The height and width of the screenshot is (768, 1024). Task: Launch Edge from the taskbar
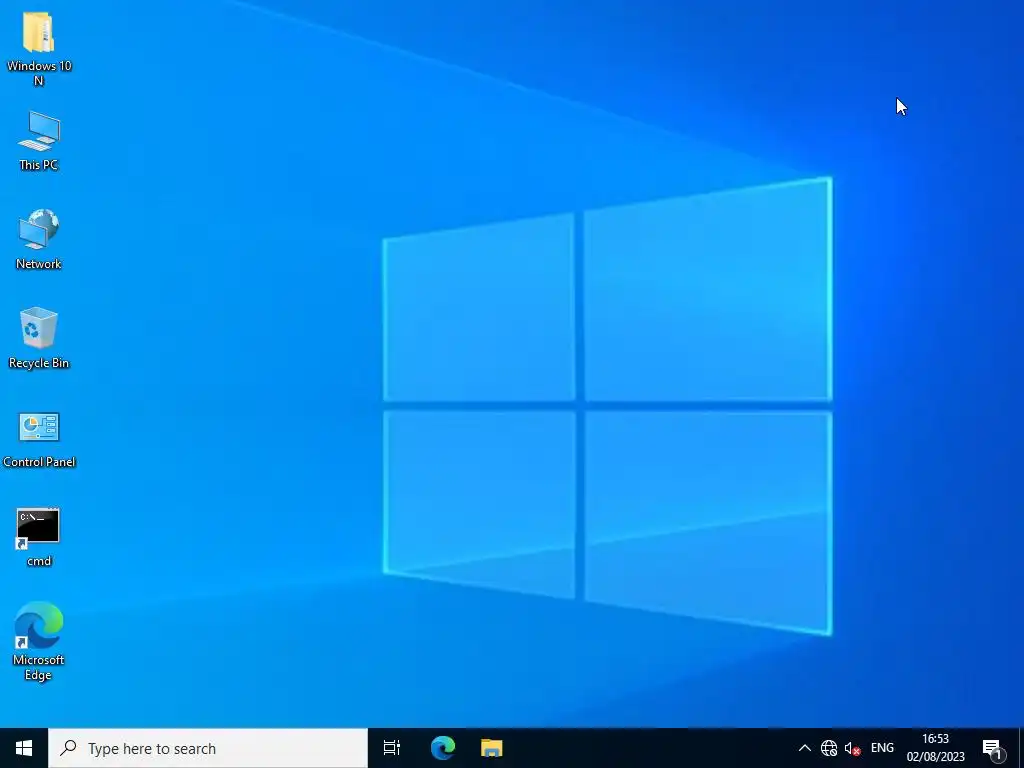tap(443, 748)
